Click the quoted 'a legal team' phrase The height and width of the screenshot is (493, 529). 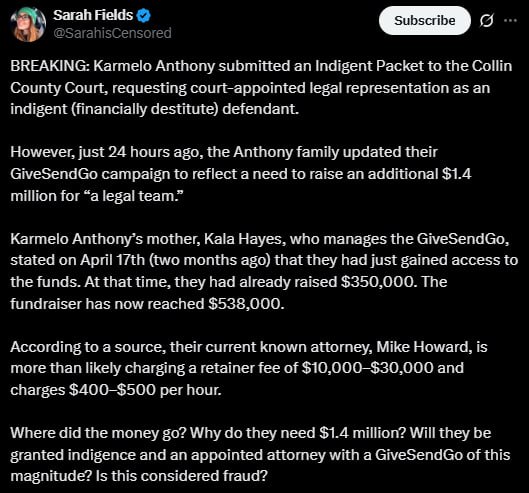(x=136, y=196)
